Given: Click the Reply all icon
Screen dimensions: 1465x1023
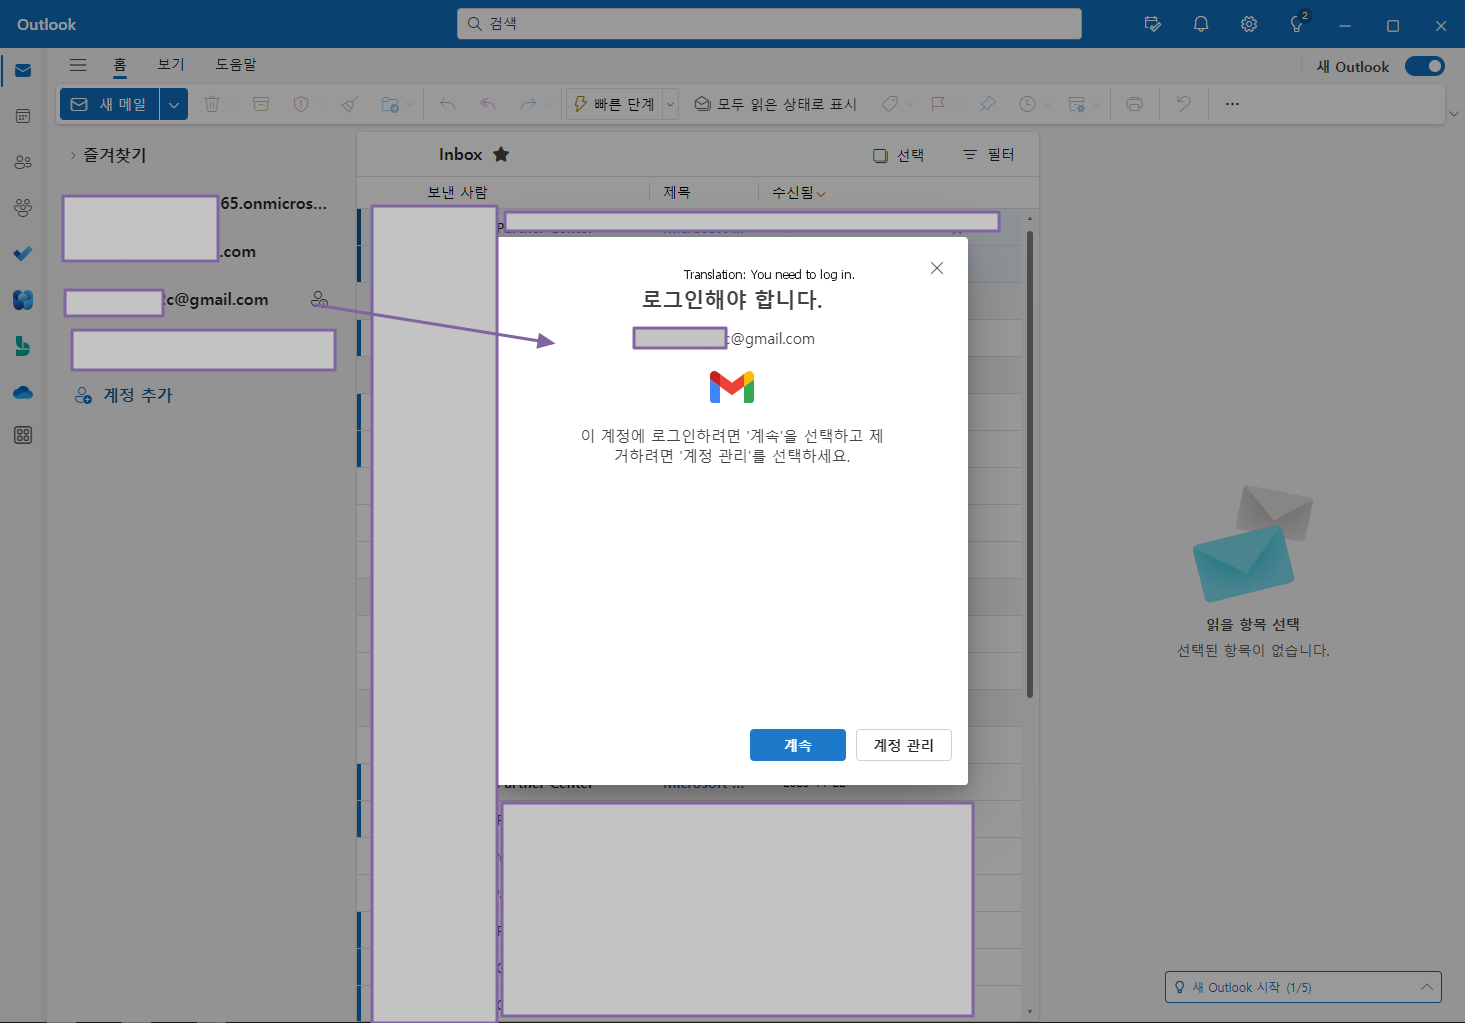Looking at the screenshot, I should [488, 104].
